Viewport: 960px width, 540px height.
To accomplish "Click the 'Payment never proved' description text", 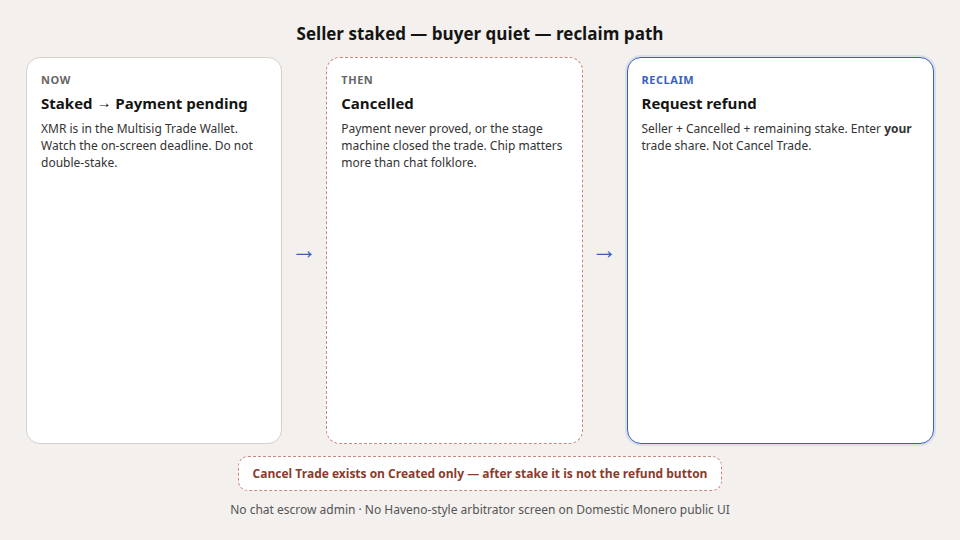I will (x=452, y=146).
